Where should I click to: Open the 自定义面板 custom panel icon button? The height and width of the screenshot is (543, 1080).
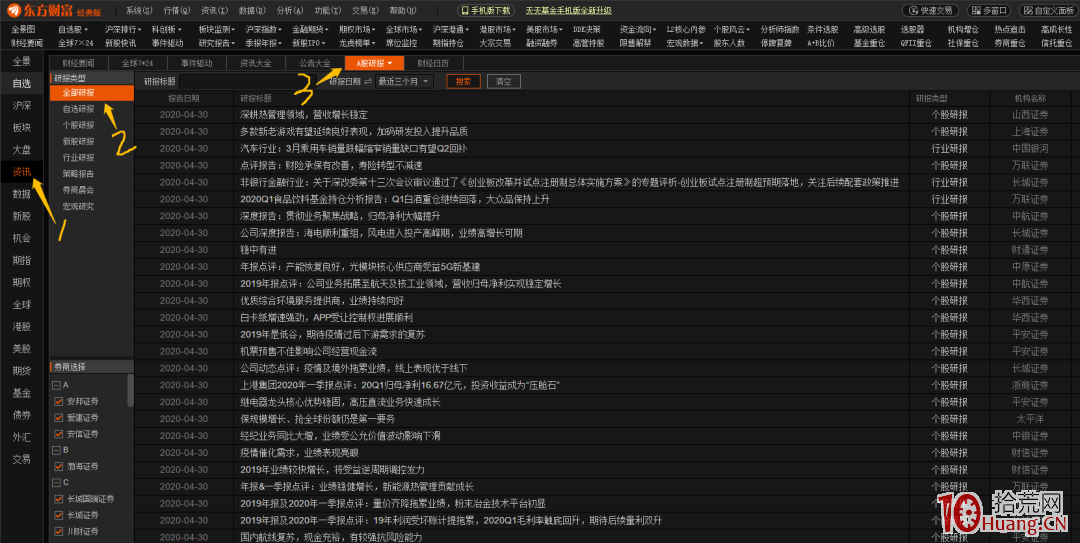click(1049, 10)
